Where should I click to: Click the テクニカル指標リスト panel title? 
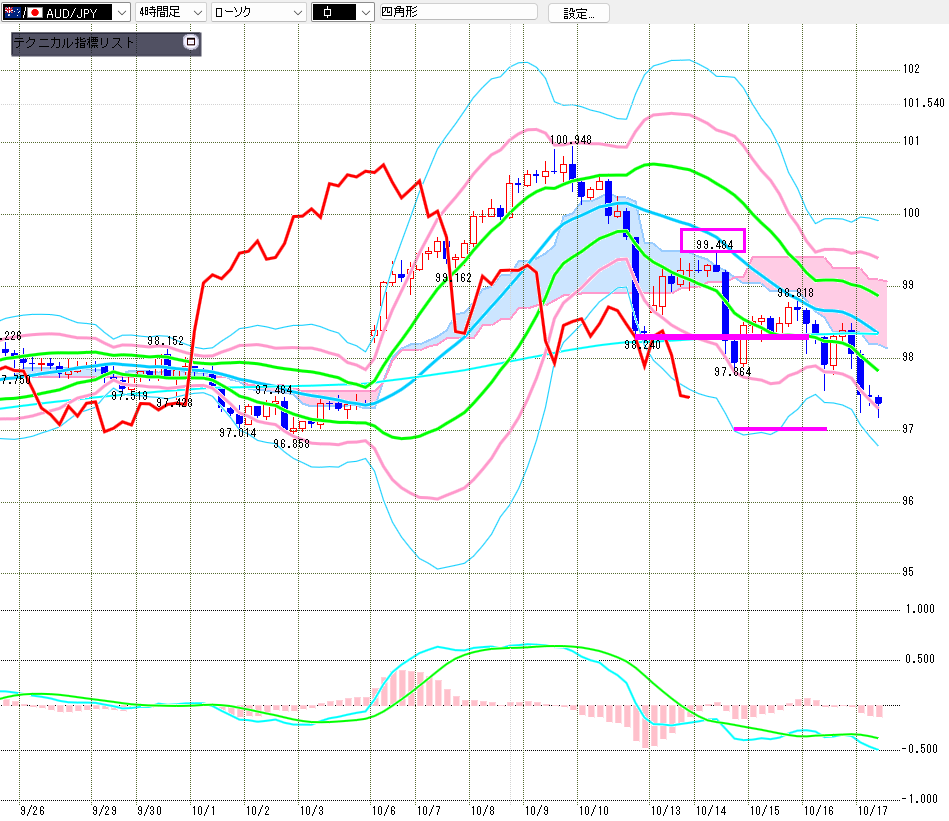[74, 44]
